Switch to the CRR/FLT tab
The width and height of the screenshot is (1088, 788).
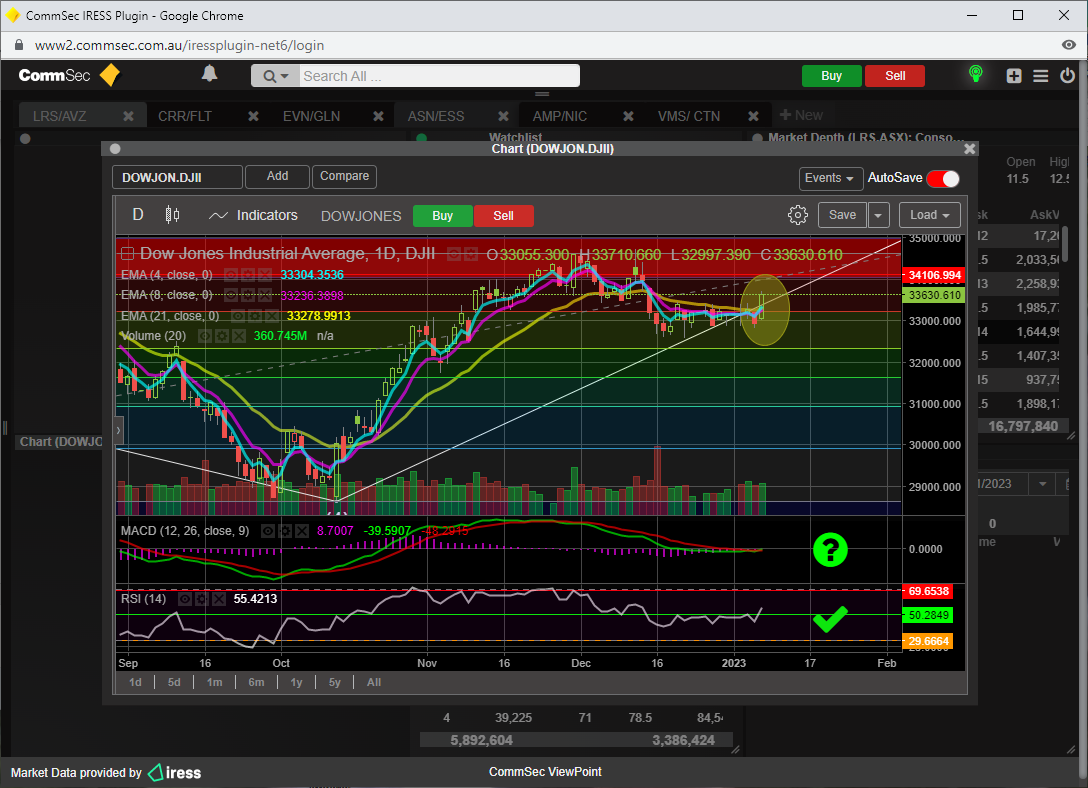coord(185,116)
